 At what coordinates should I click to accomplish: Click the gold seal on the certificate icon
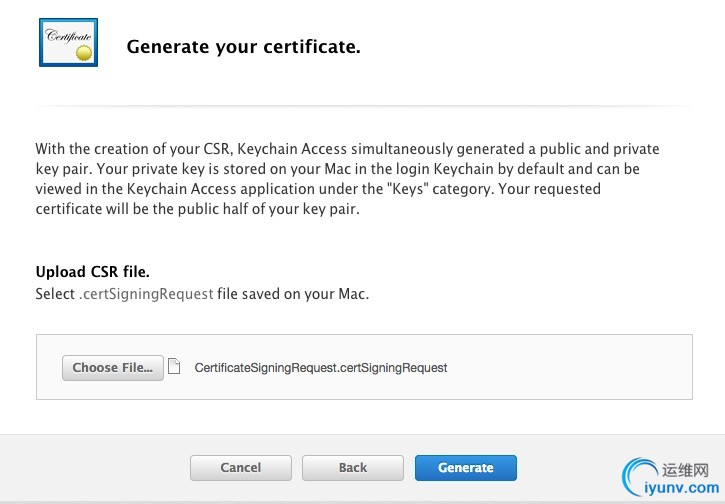(84, 54)
